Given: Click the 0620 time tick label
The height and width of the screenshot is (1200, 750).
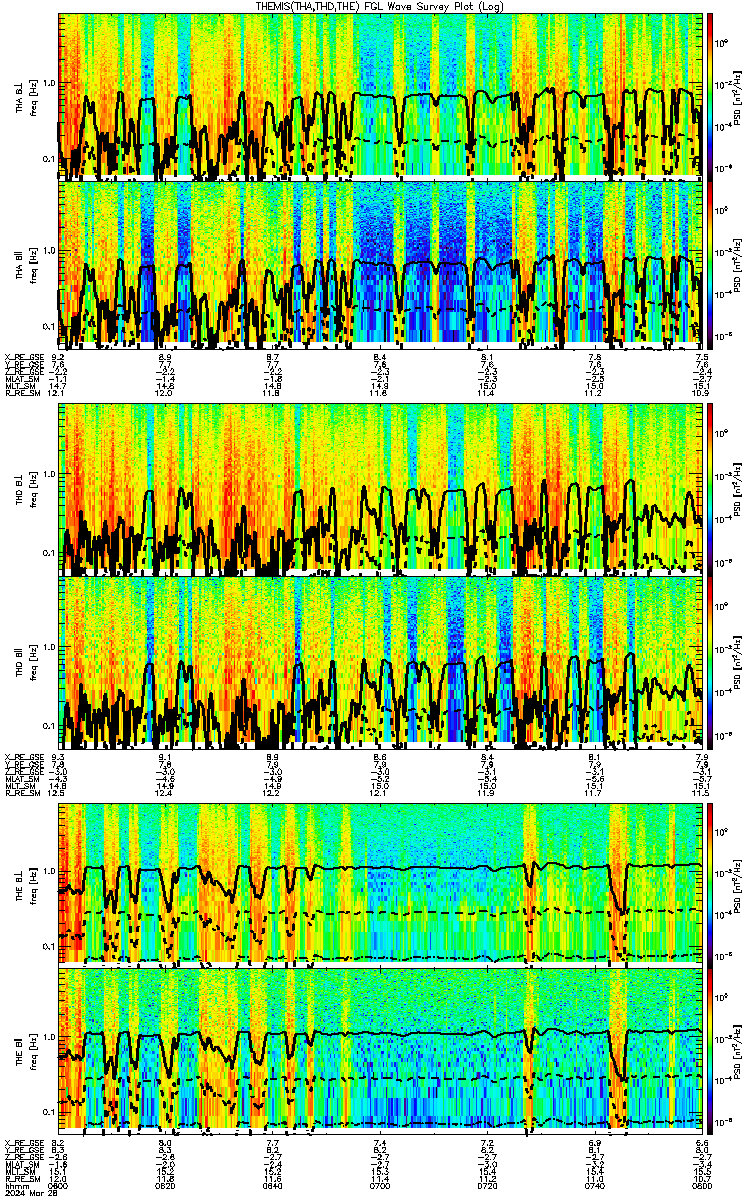Looking at the screenshot, I should (x=166, y=1186).
